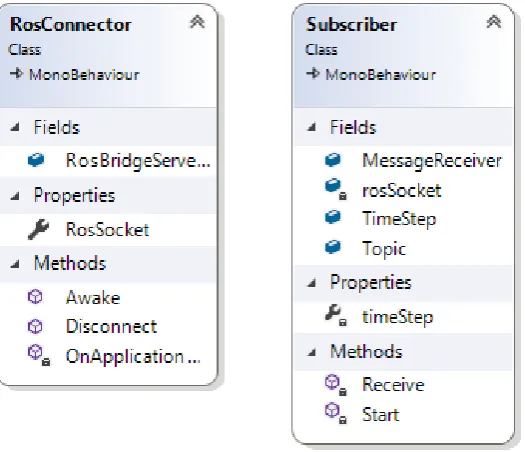The image size is (525, 452).
Task: Click MonoBehaviour base type under RosConnector
Action: 84,74
